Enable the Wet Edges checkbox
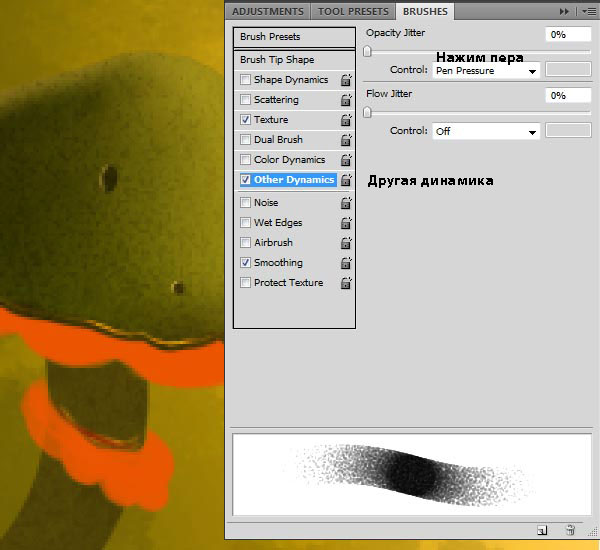The width and height of the screenshot is (600, 550). tap(245, 222)
